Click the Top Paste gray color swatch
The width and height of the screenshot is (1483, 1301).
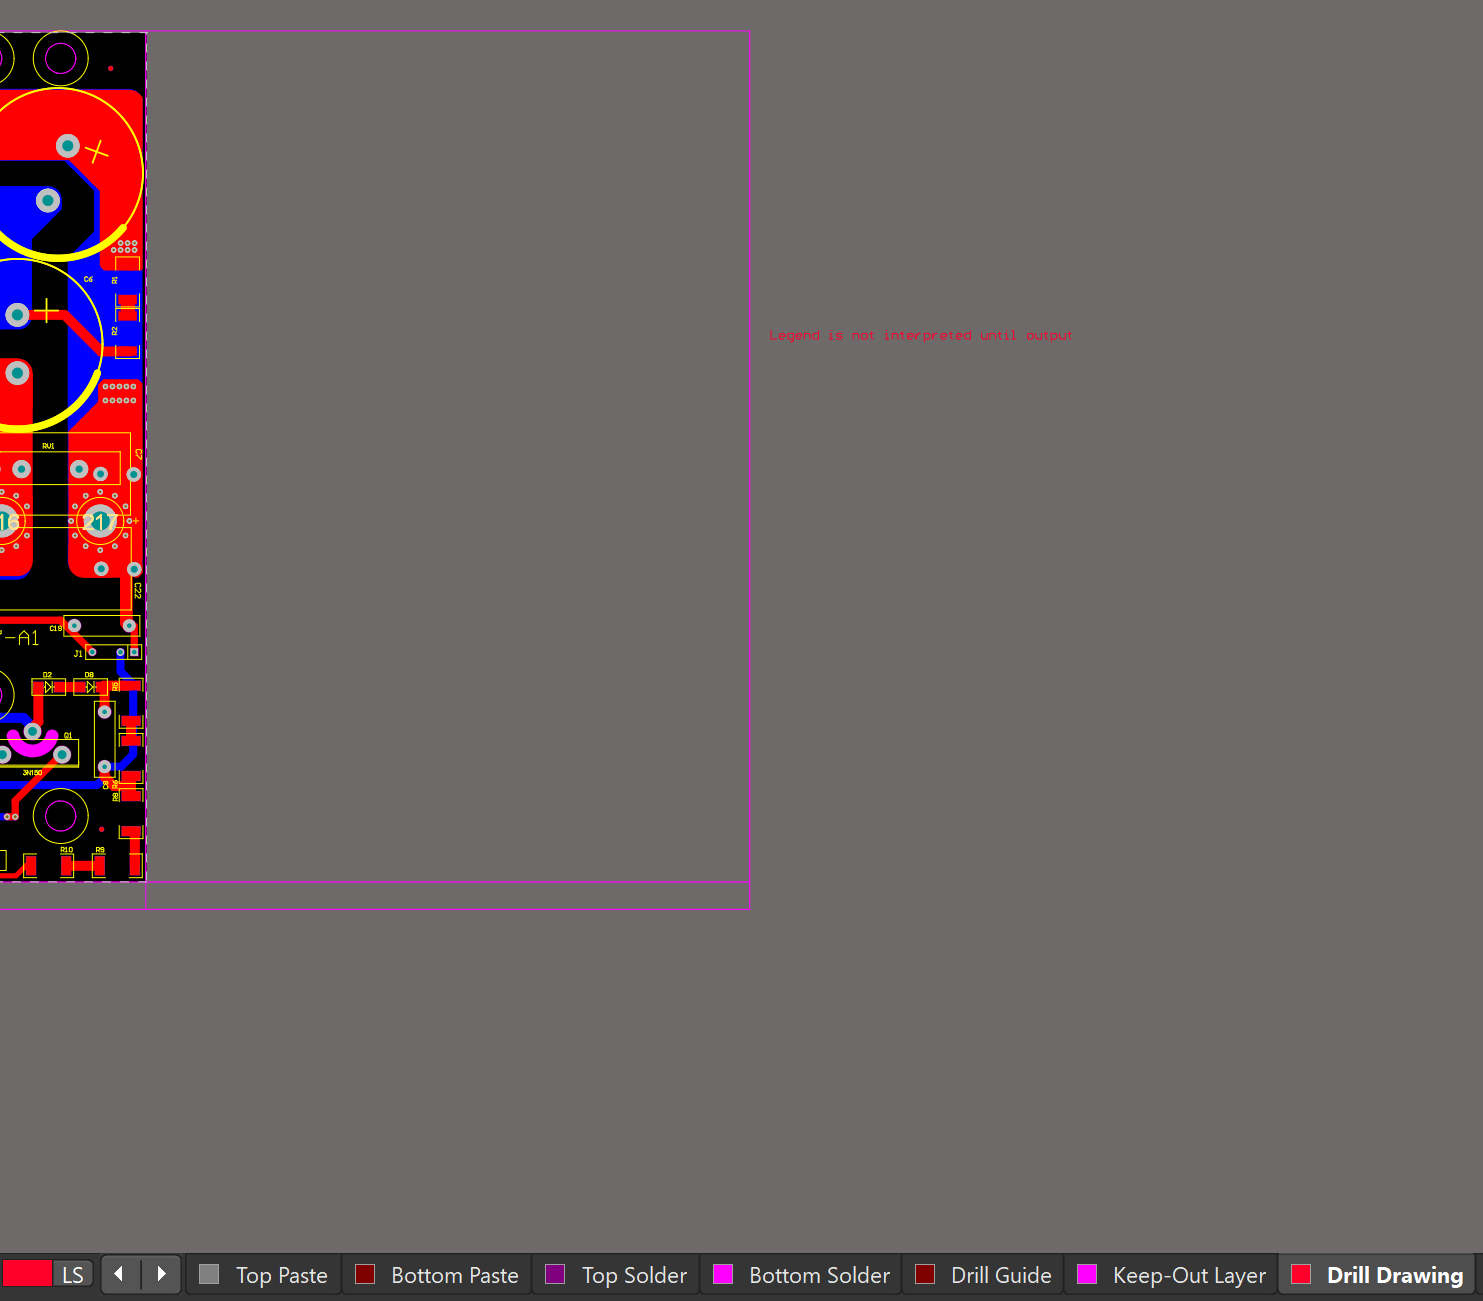coord(209,1274)
